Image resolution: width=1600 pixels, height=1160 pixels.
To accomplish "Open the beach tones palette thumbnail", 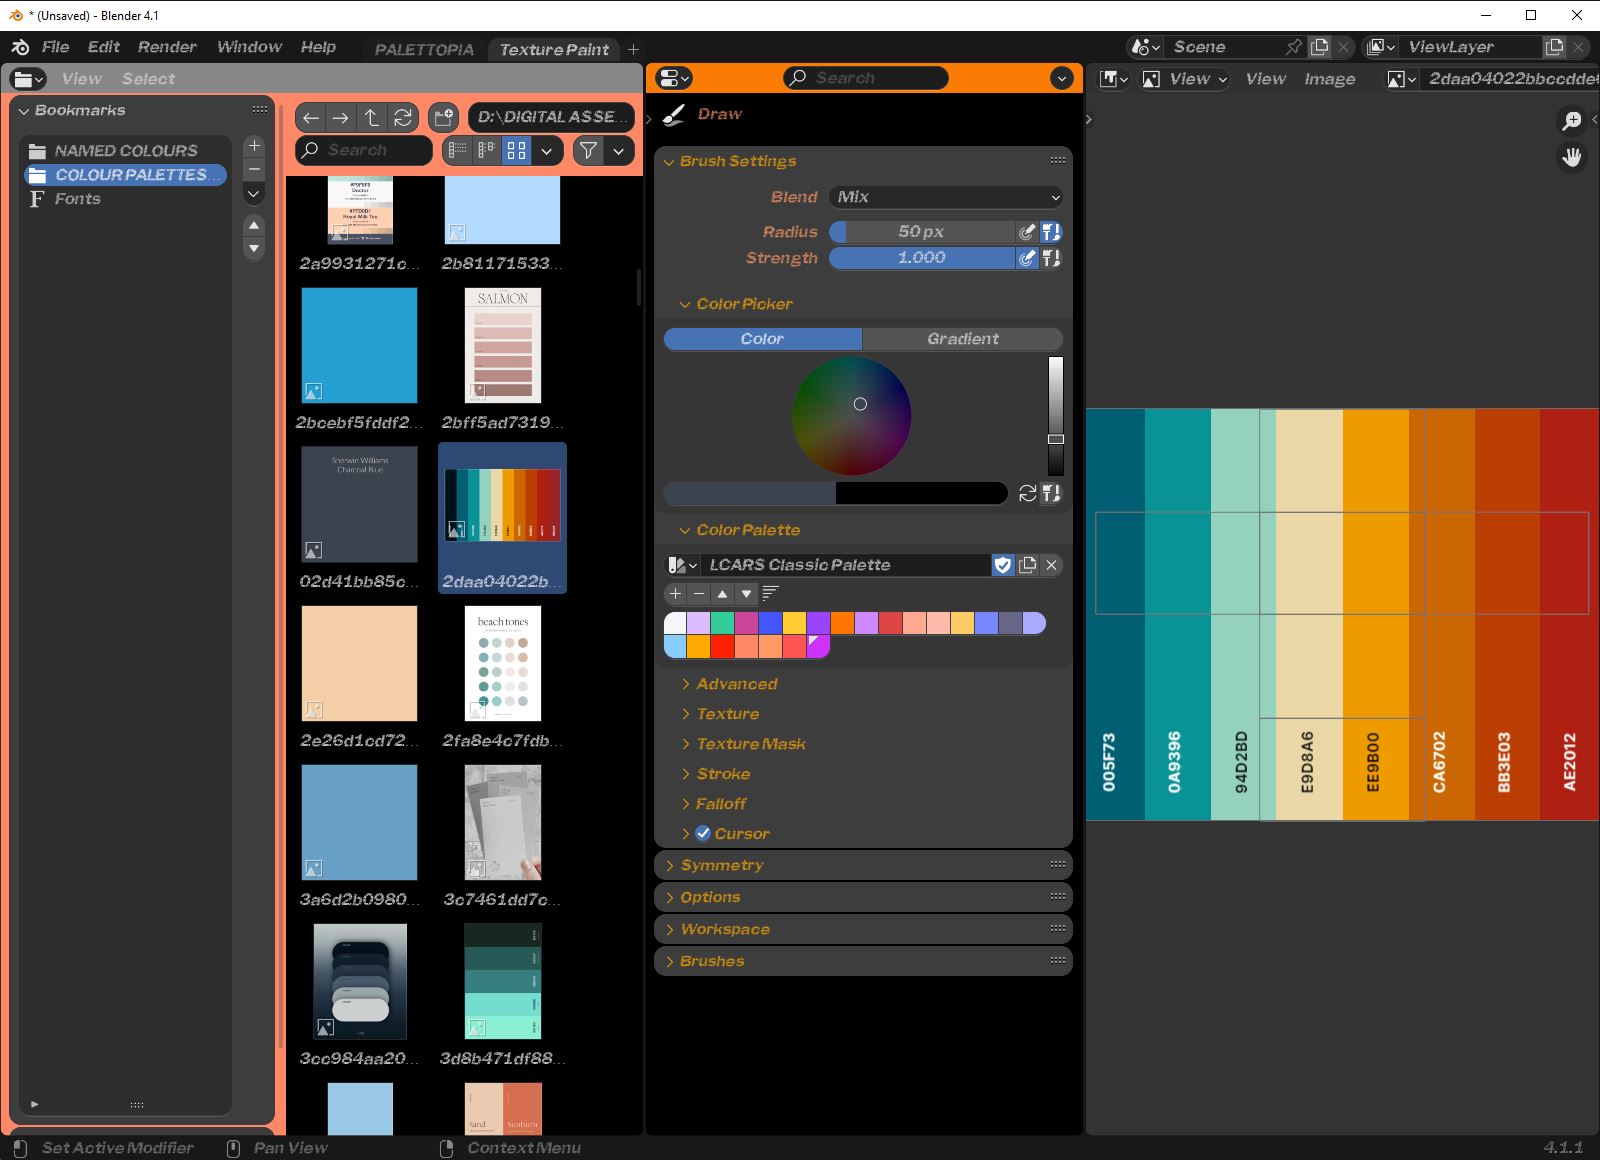I will click(503, 663).
